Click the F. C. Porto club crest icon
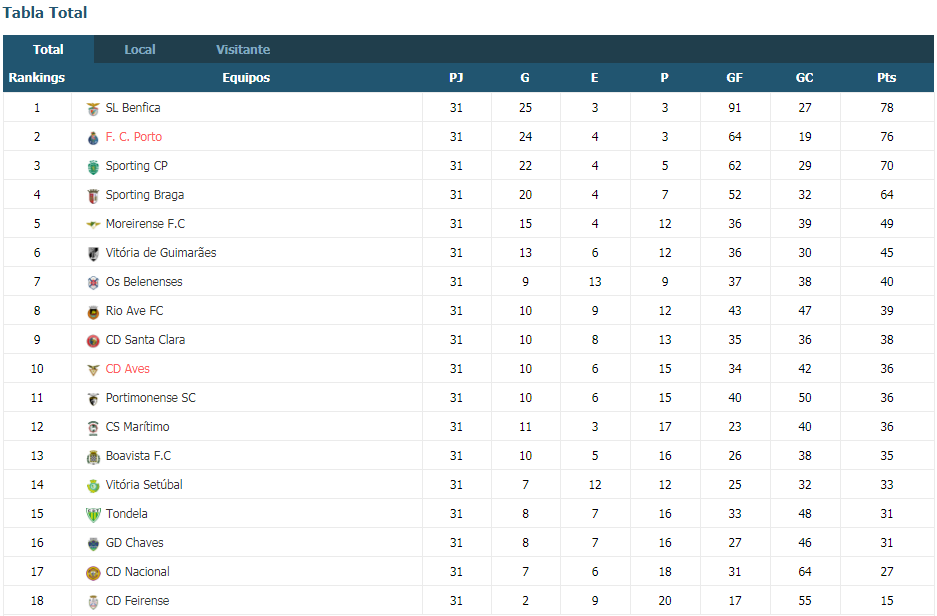Screen dimensions: 937x616 point(93,138)
